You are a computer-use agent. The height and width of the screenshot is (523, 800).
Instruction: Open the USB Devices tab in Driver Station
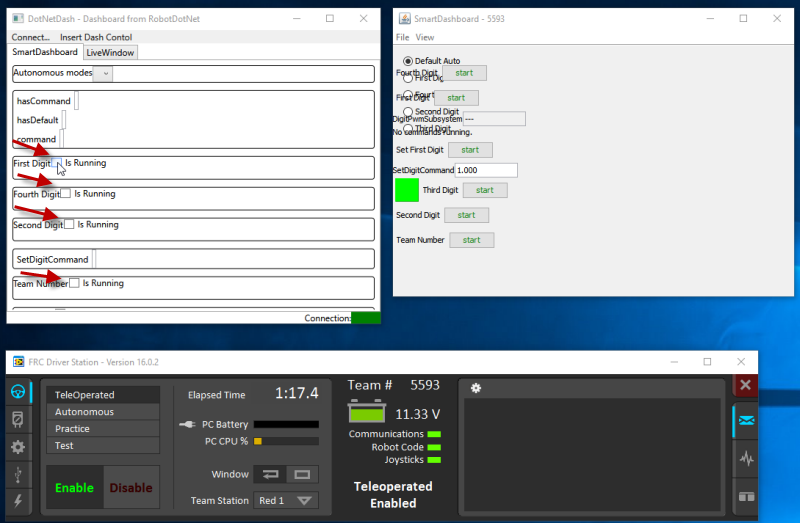point(18,475)
